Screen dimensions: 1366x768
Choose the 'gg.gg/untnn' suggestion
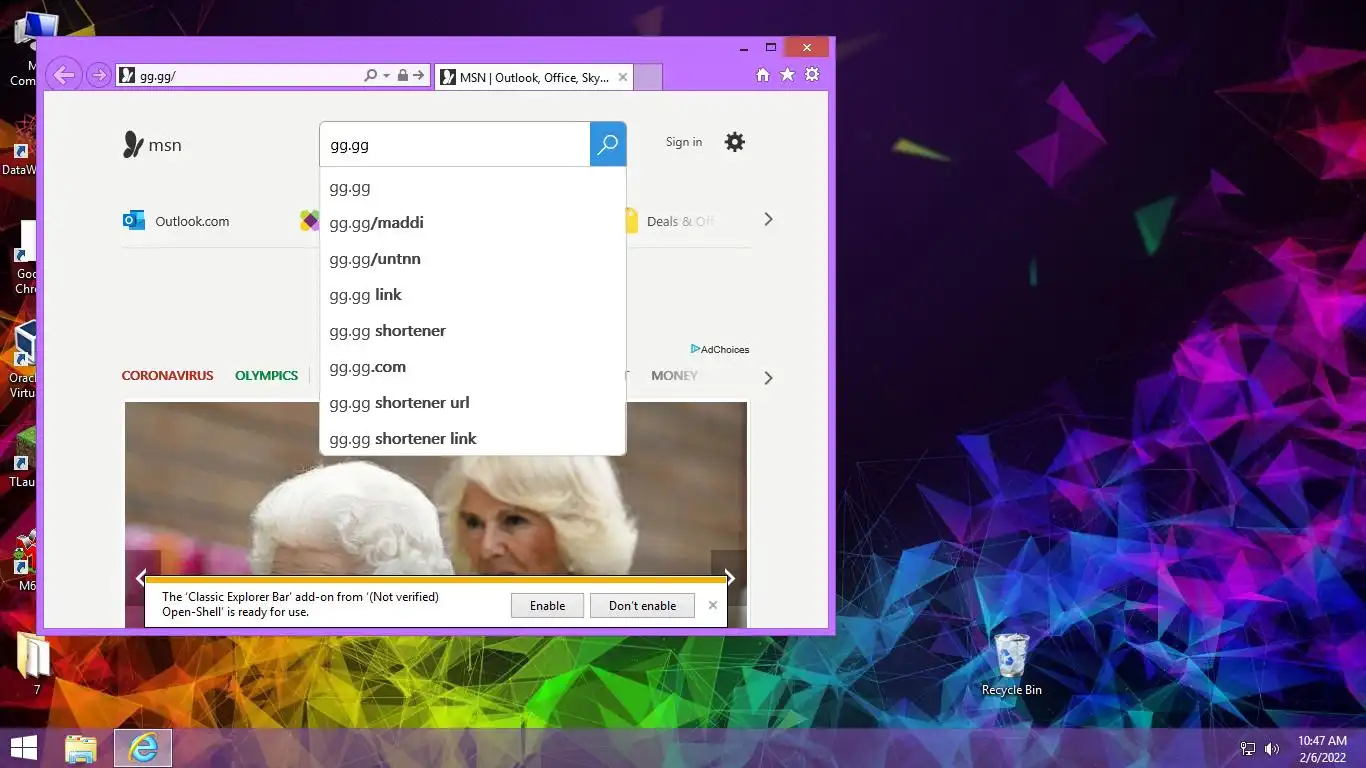coord(472,259)
